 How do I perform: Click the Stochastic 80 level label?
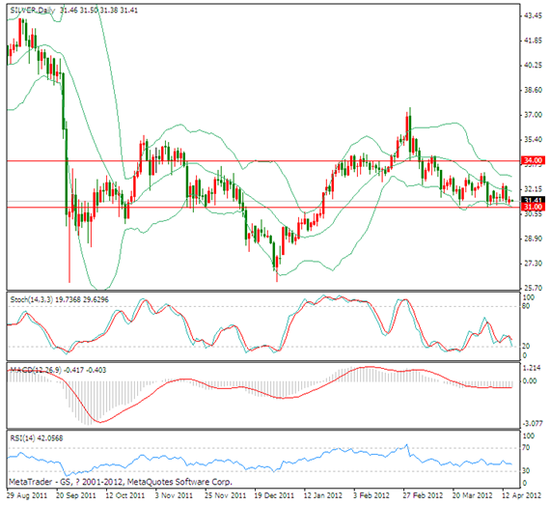pos(527,306)
